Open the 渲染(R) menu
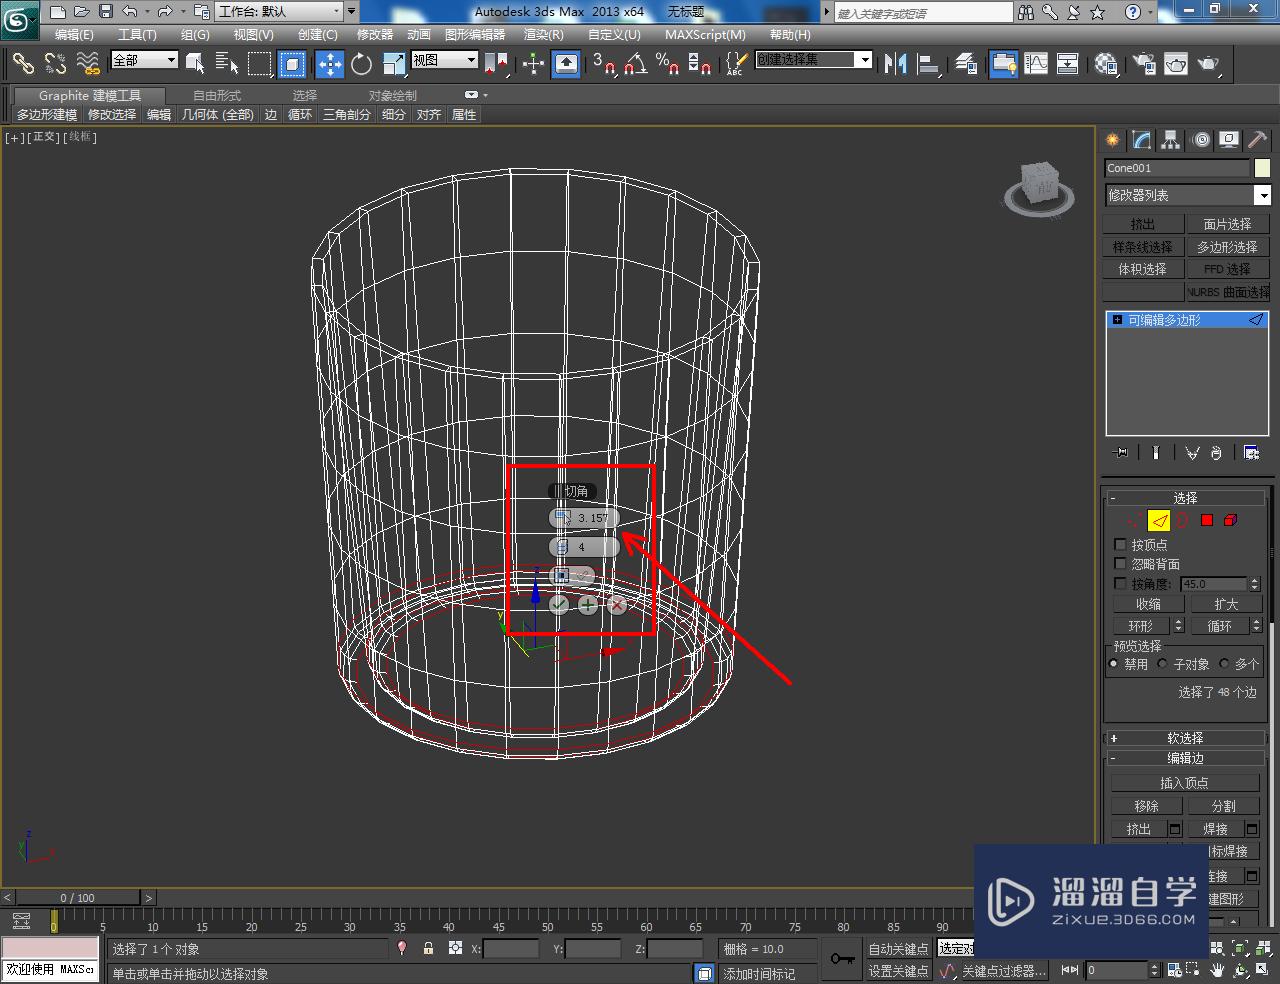The width and height of the screenshot is (1280, 984). tap(543, 34)
